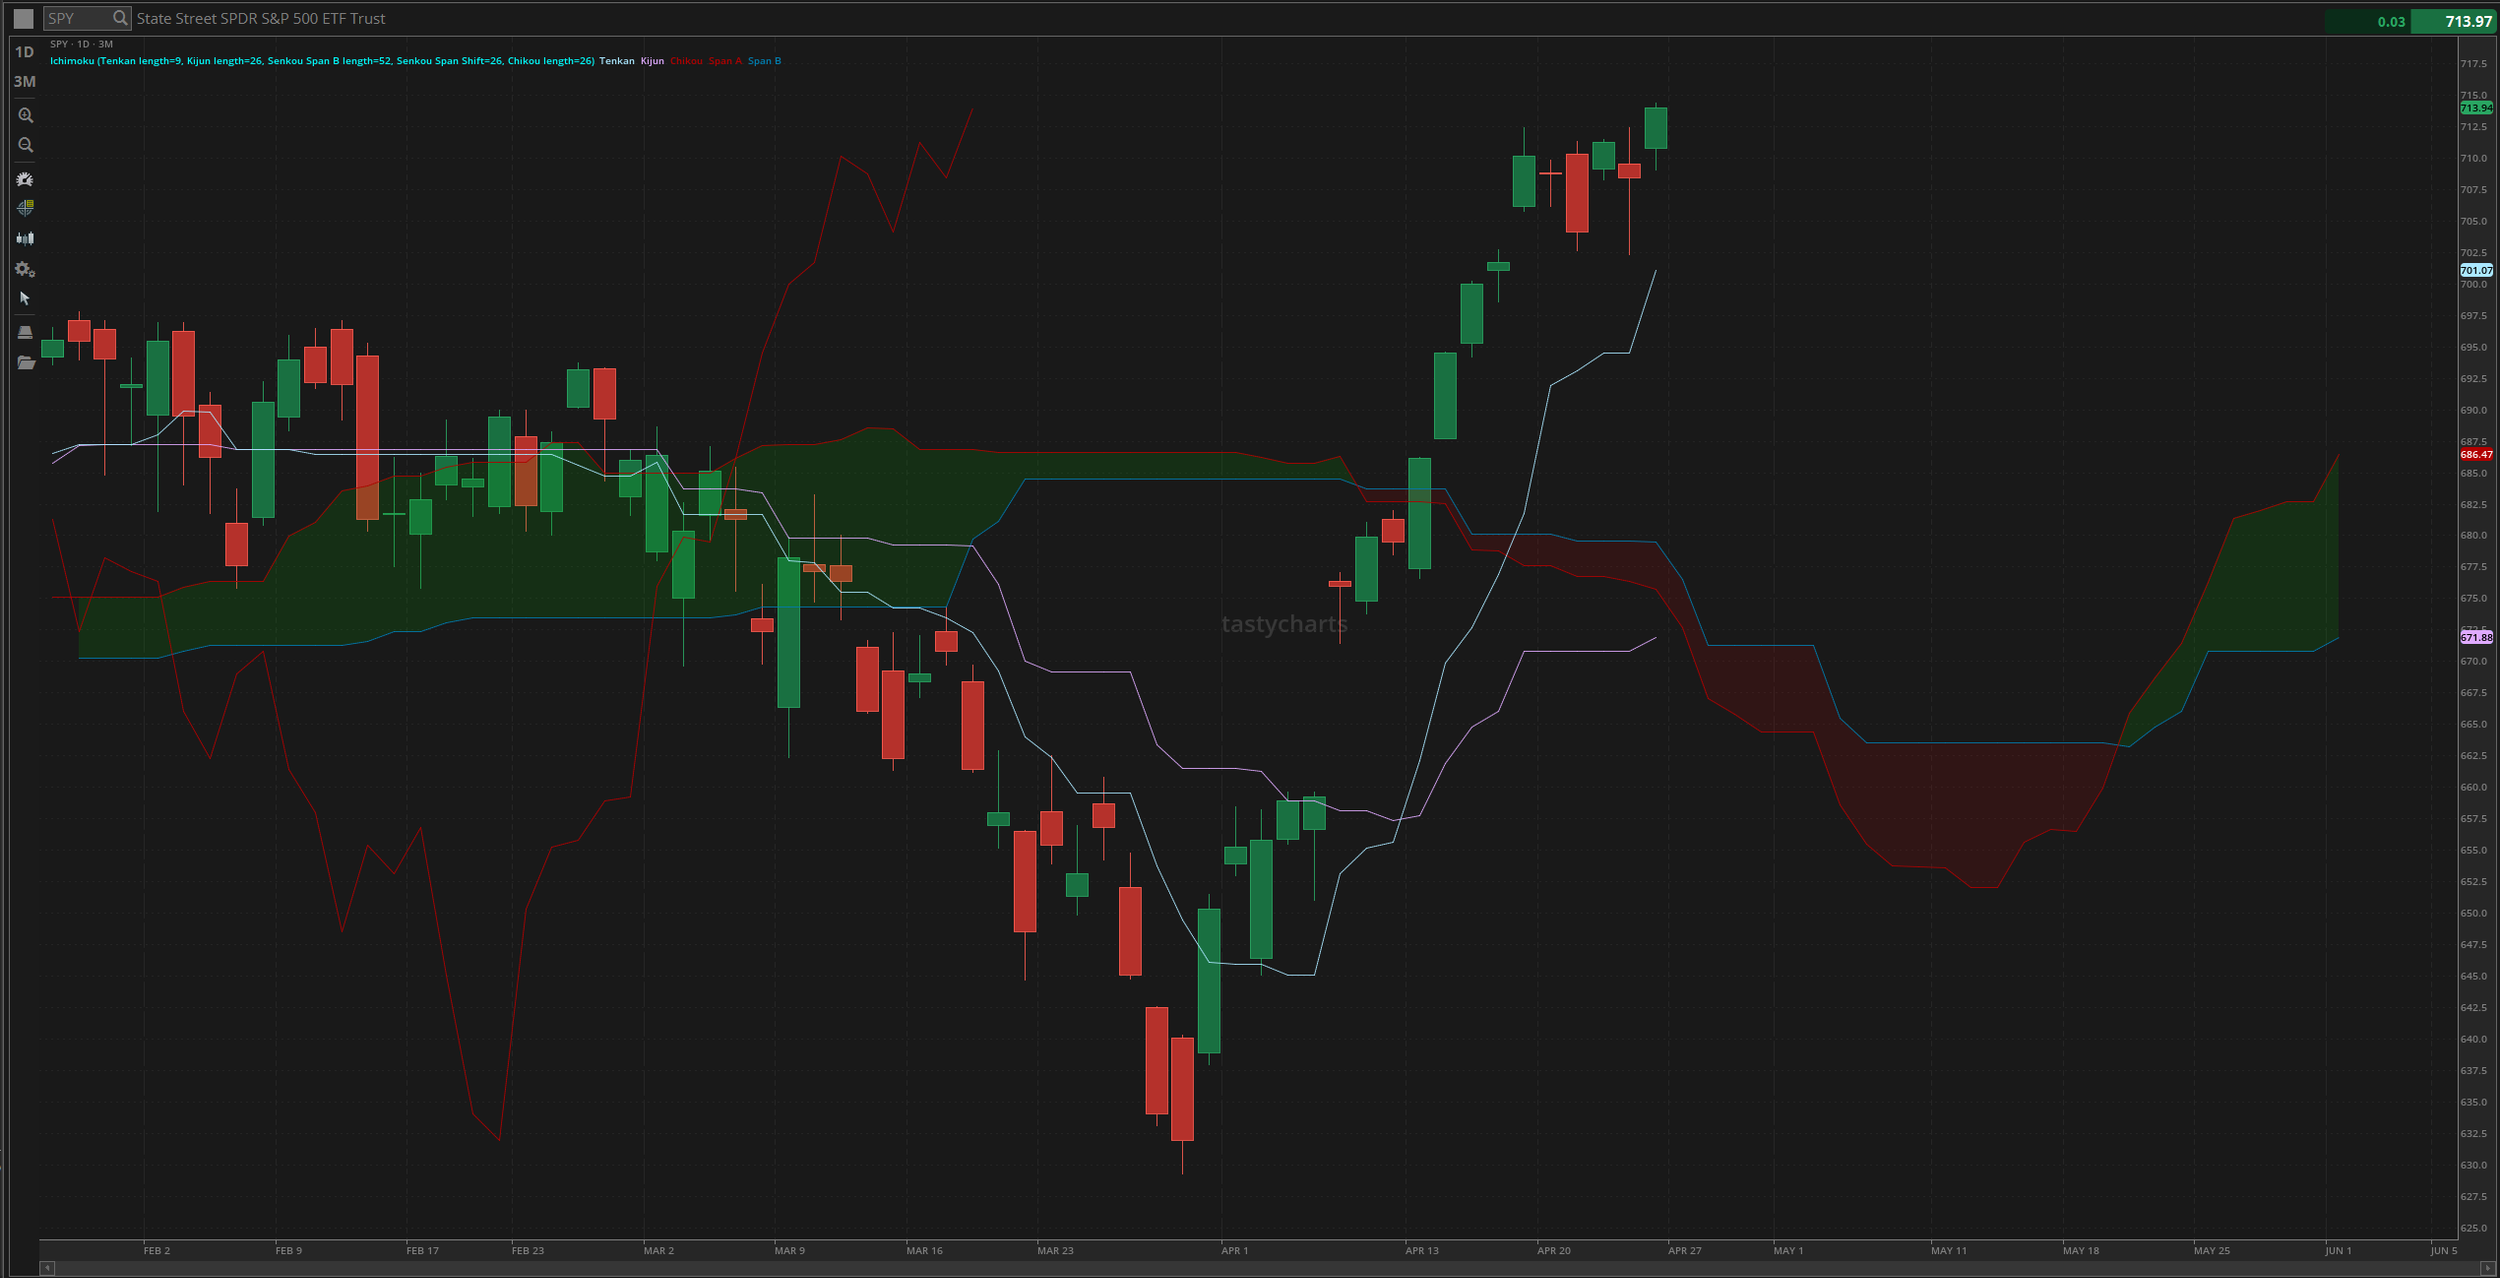Click the eraser/clear drawings icon
This screenshot has width=2500, height=1278.
[25, 332]
